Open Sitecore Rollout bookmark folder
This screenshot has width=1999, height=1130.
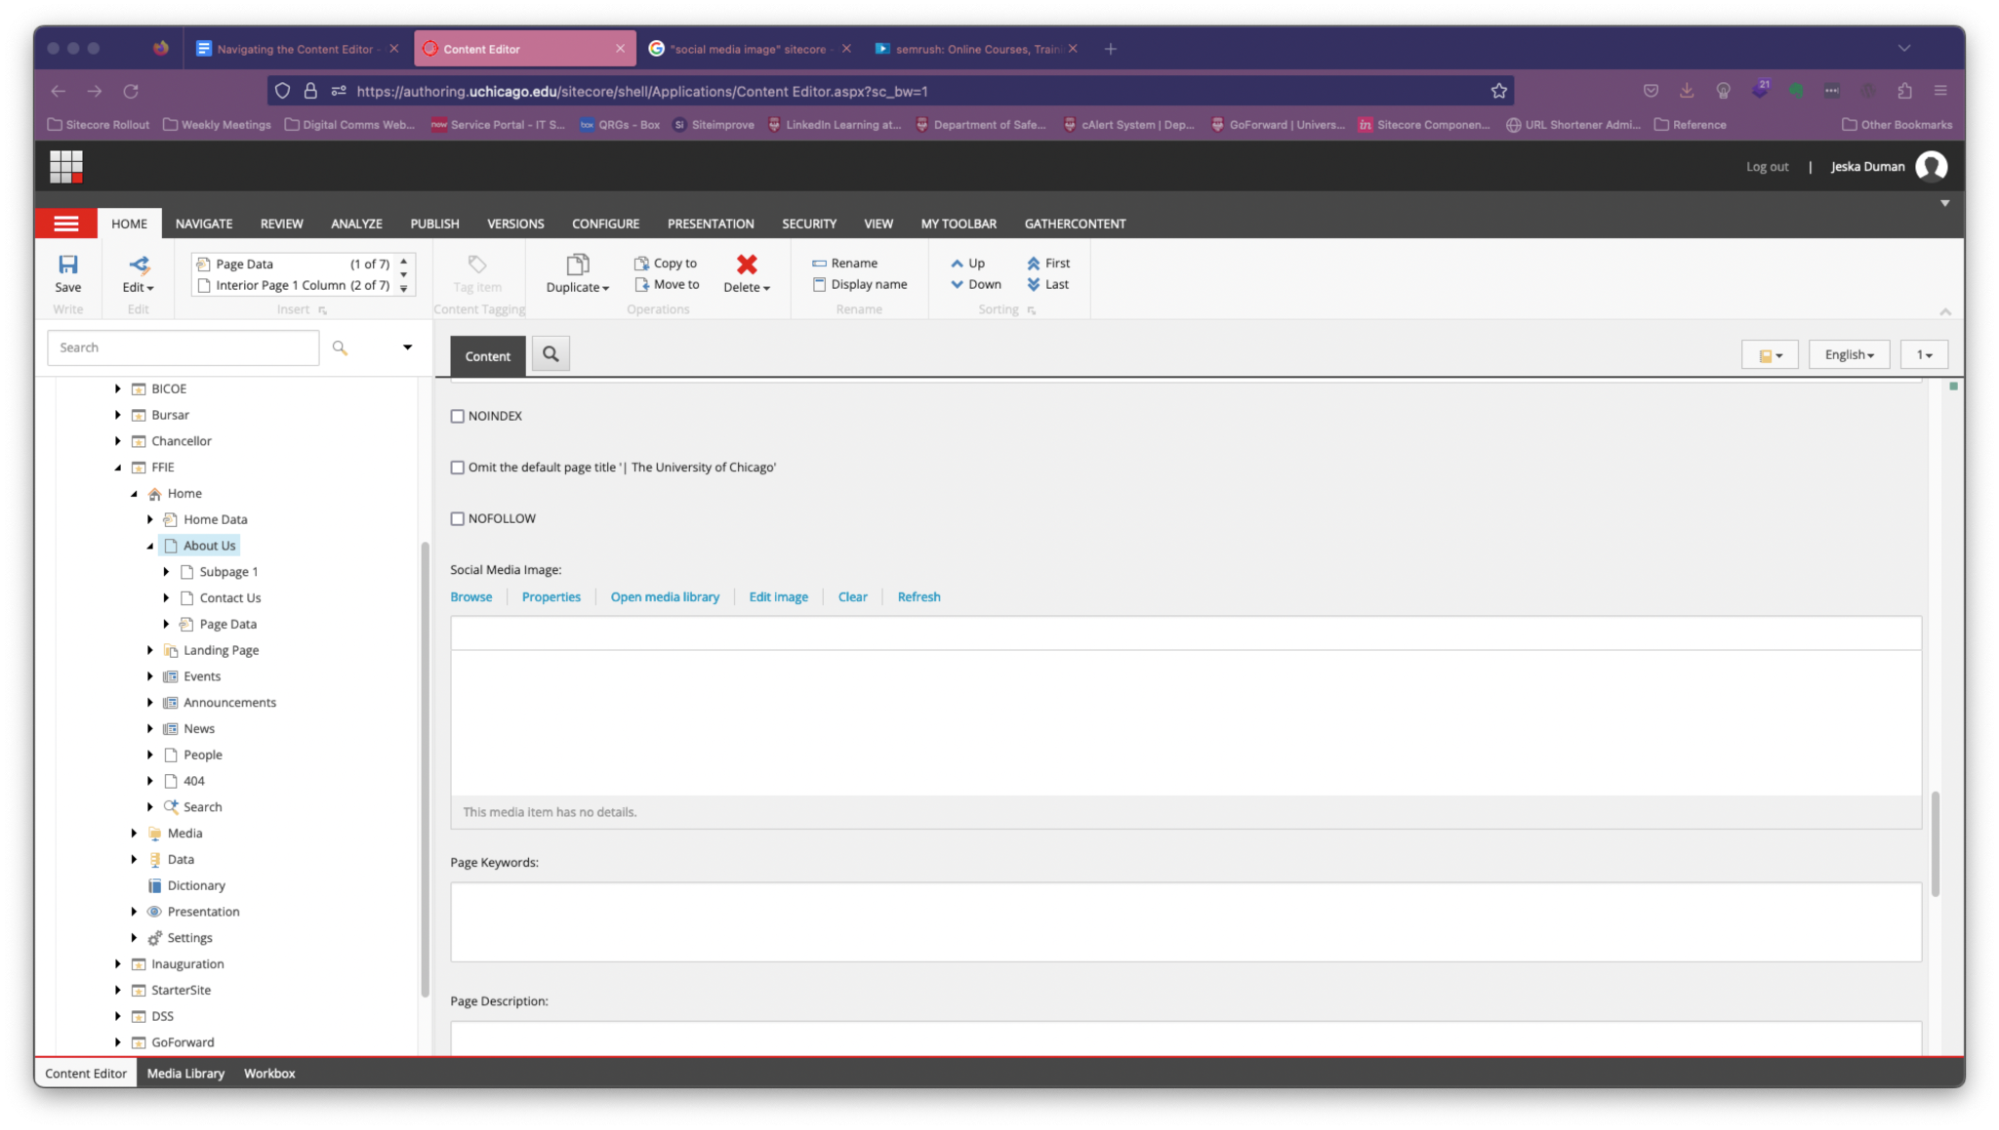(x=98, y=125)
